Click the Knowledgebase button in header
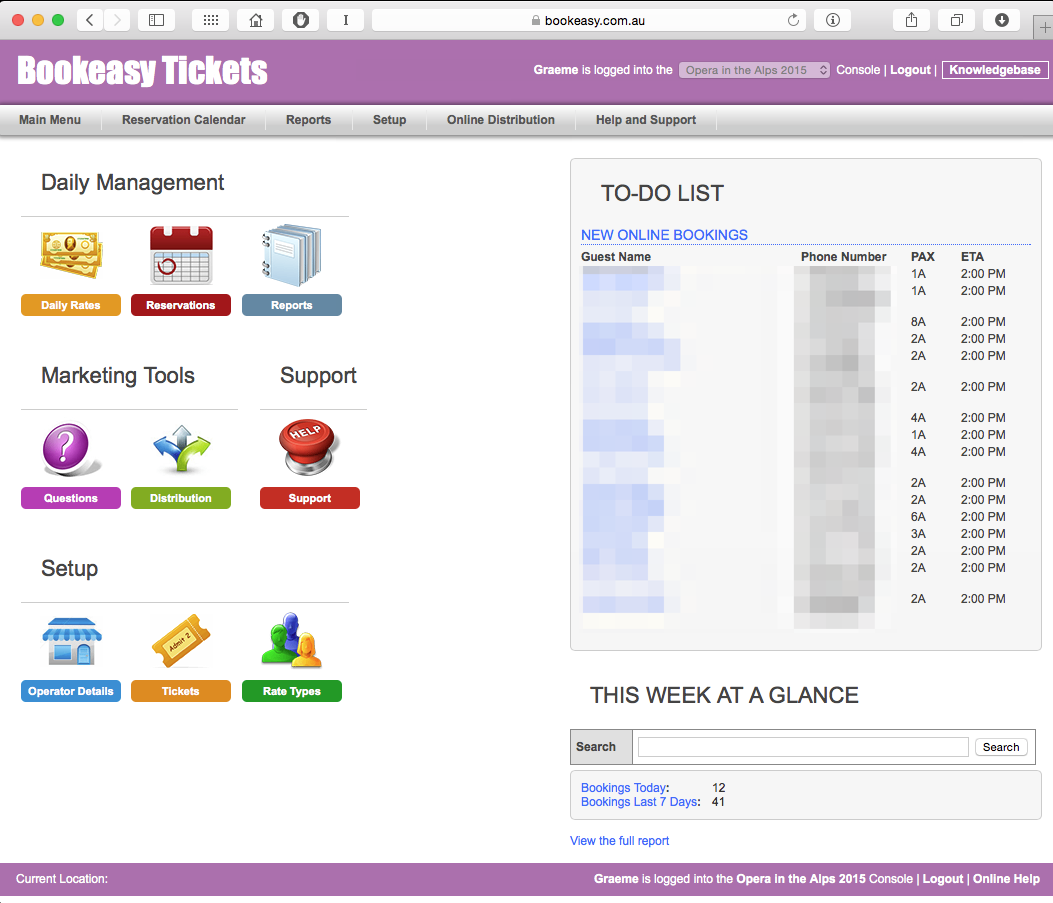Viewport: 1053px width, 903px height. click(x=995, y=70)
